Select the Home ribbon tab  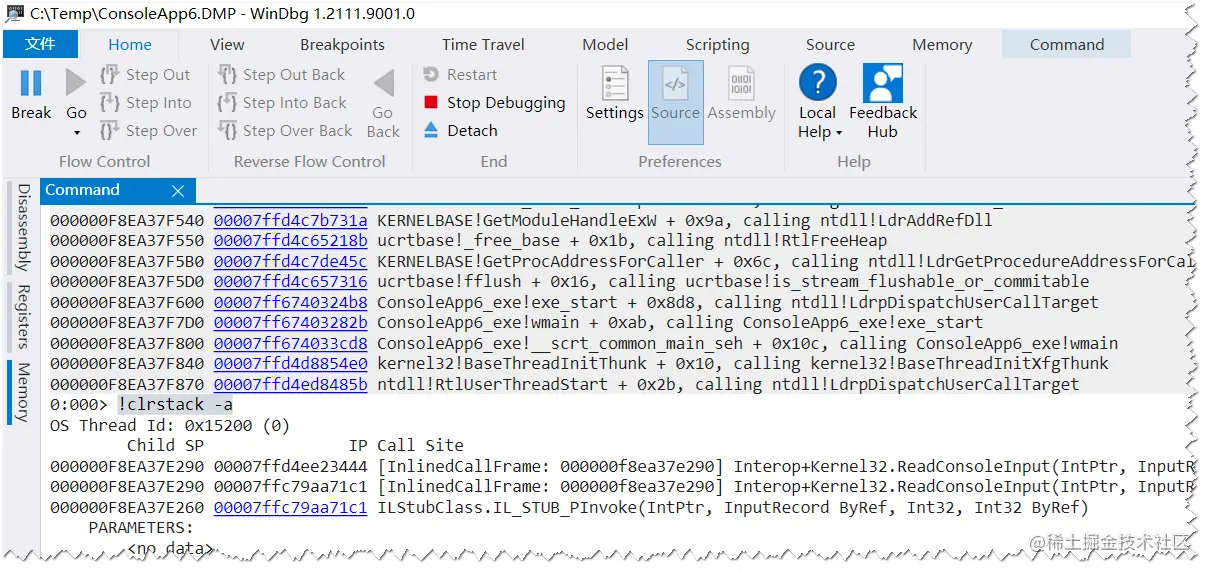click(x=130, y=45)
